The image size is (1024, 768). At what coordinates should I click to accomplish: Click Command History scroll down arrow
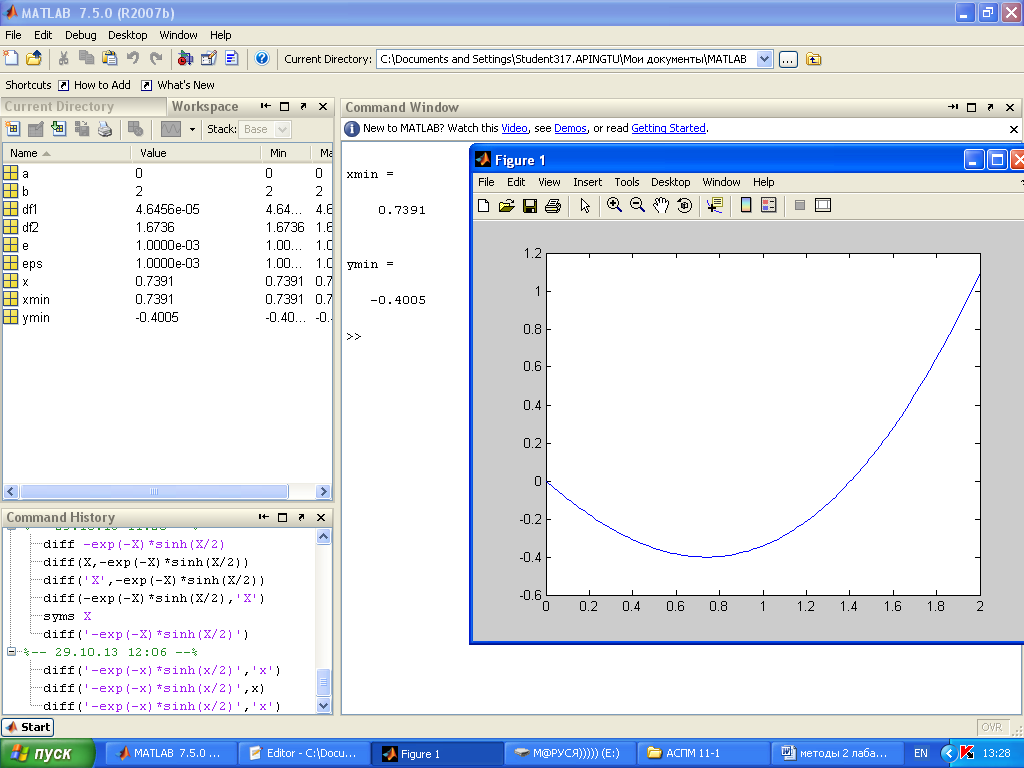tap(323, 705)
